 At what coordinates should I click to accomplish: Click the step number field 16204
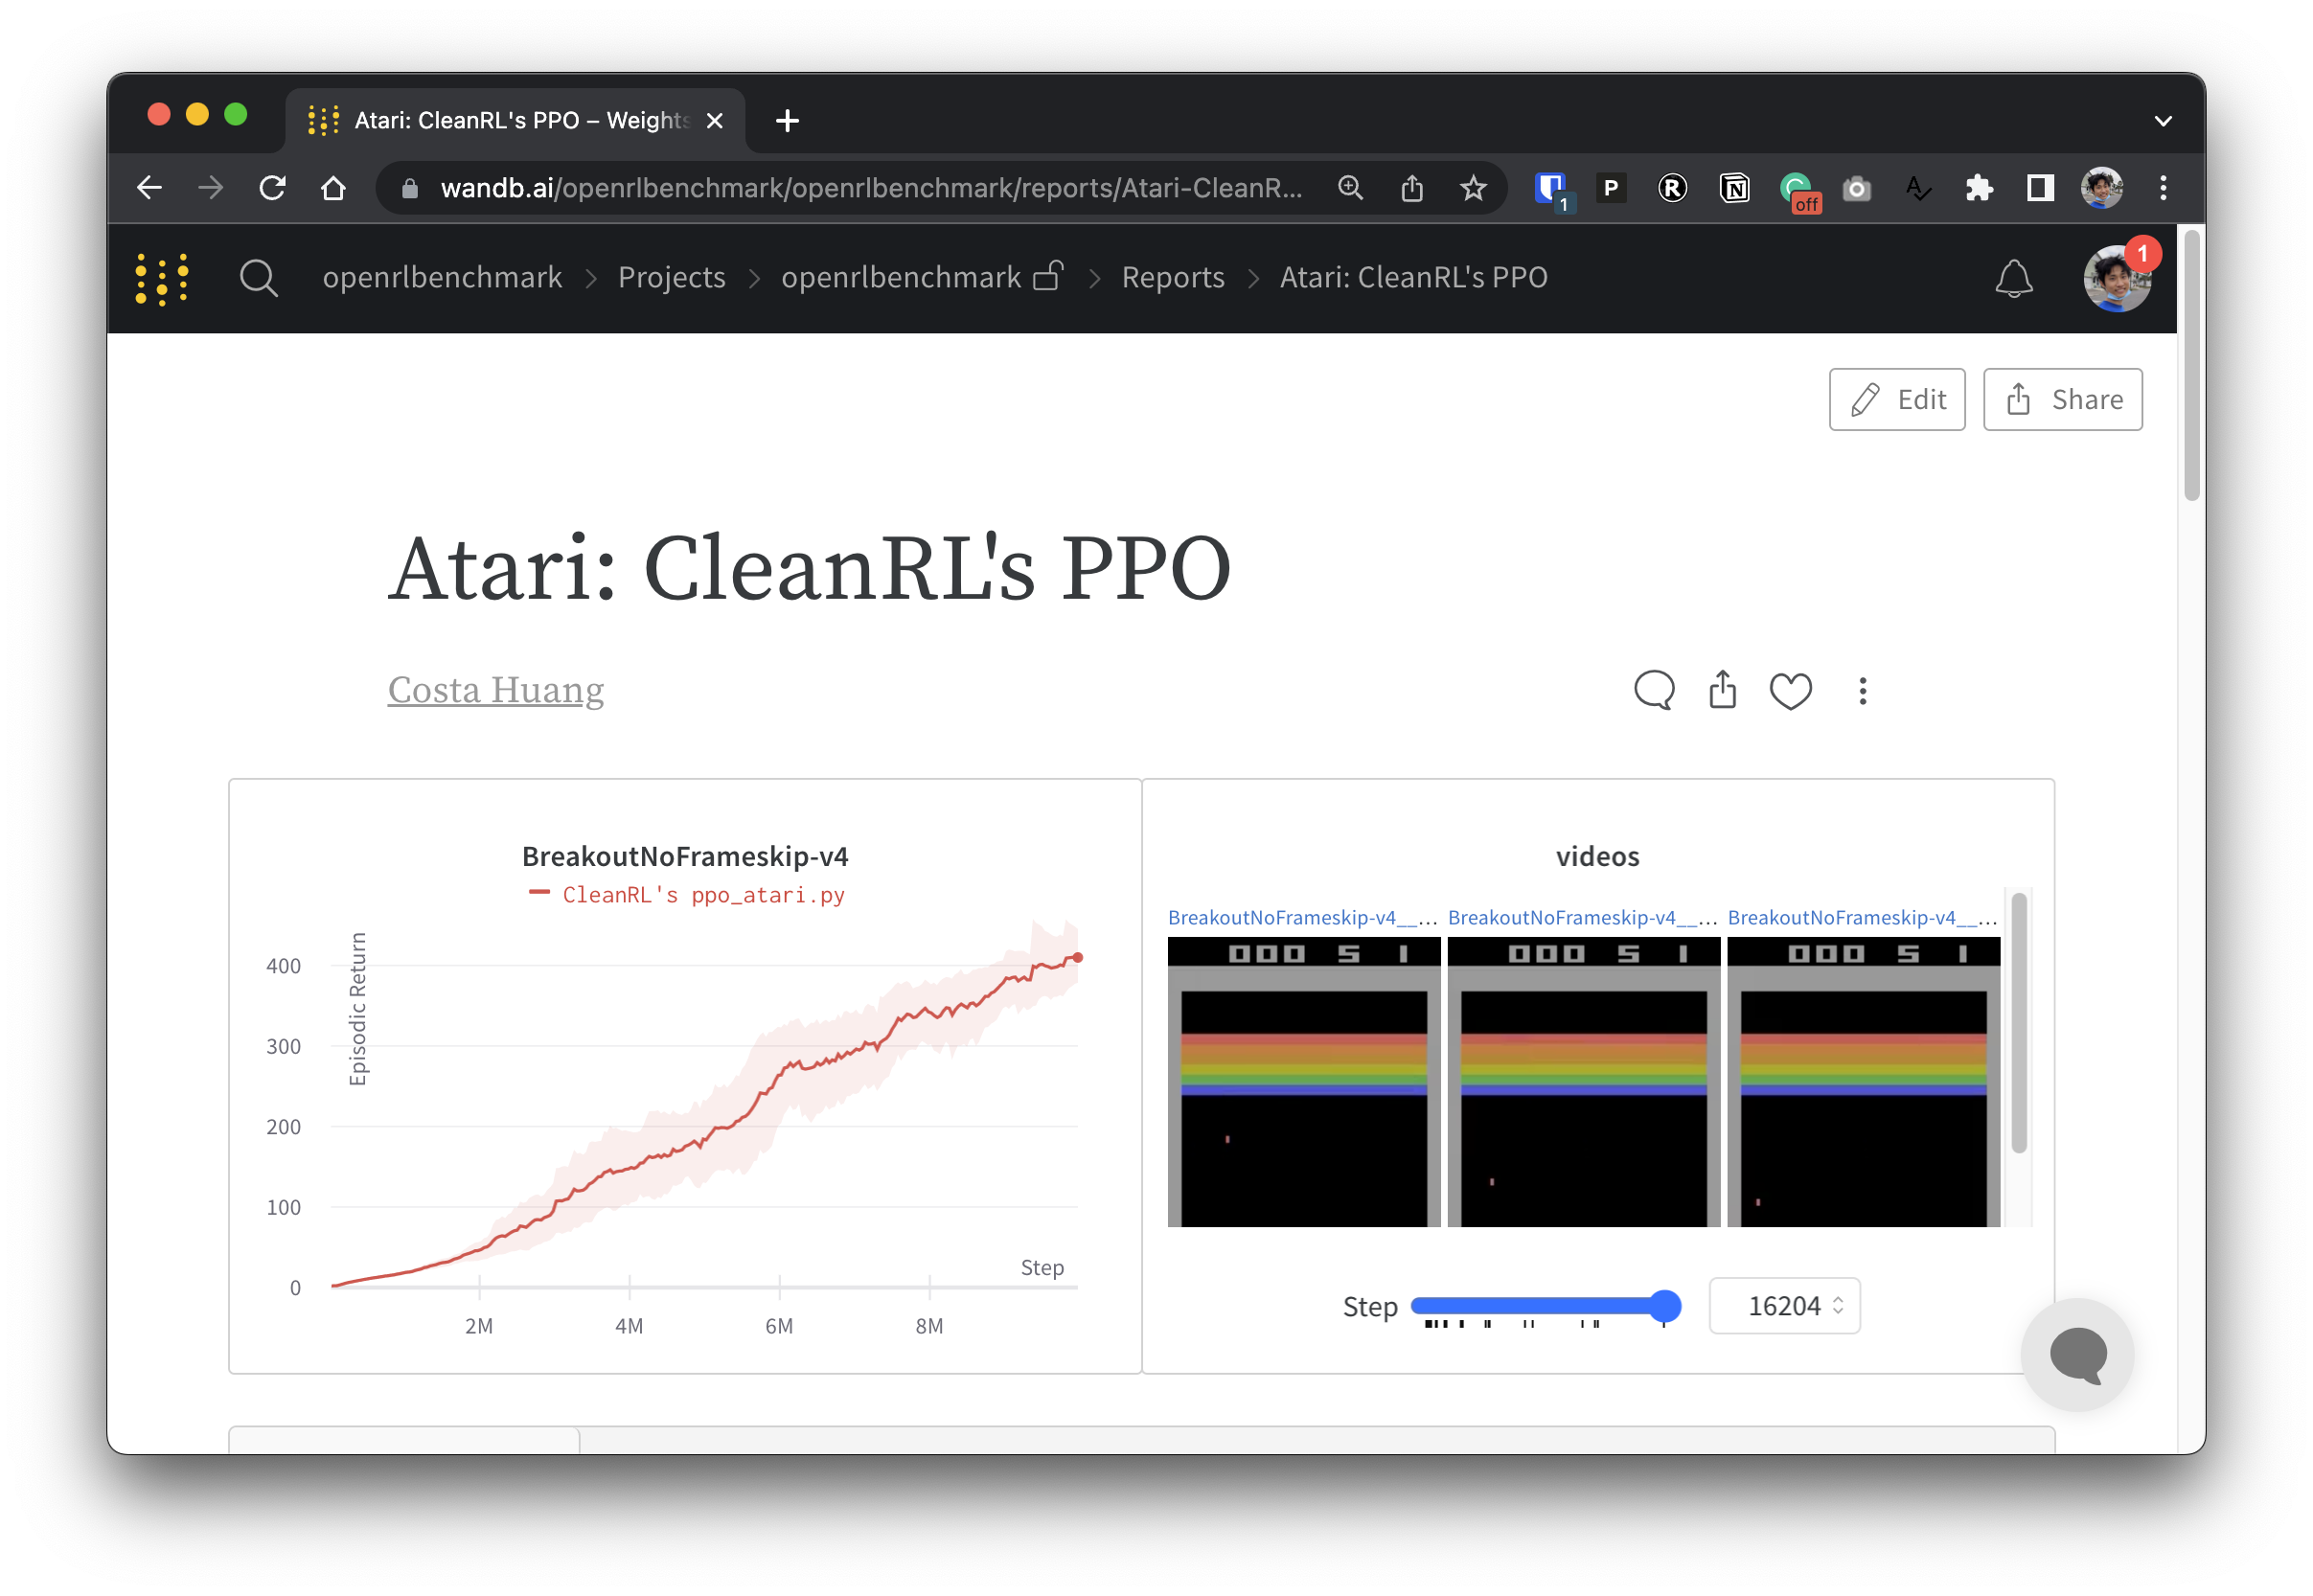click(1782, 1305)
